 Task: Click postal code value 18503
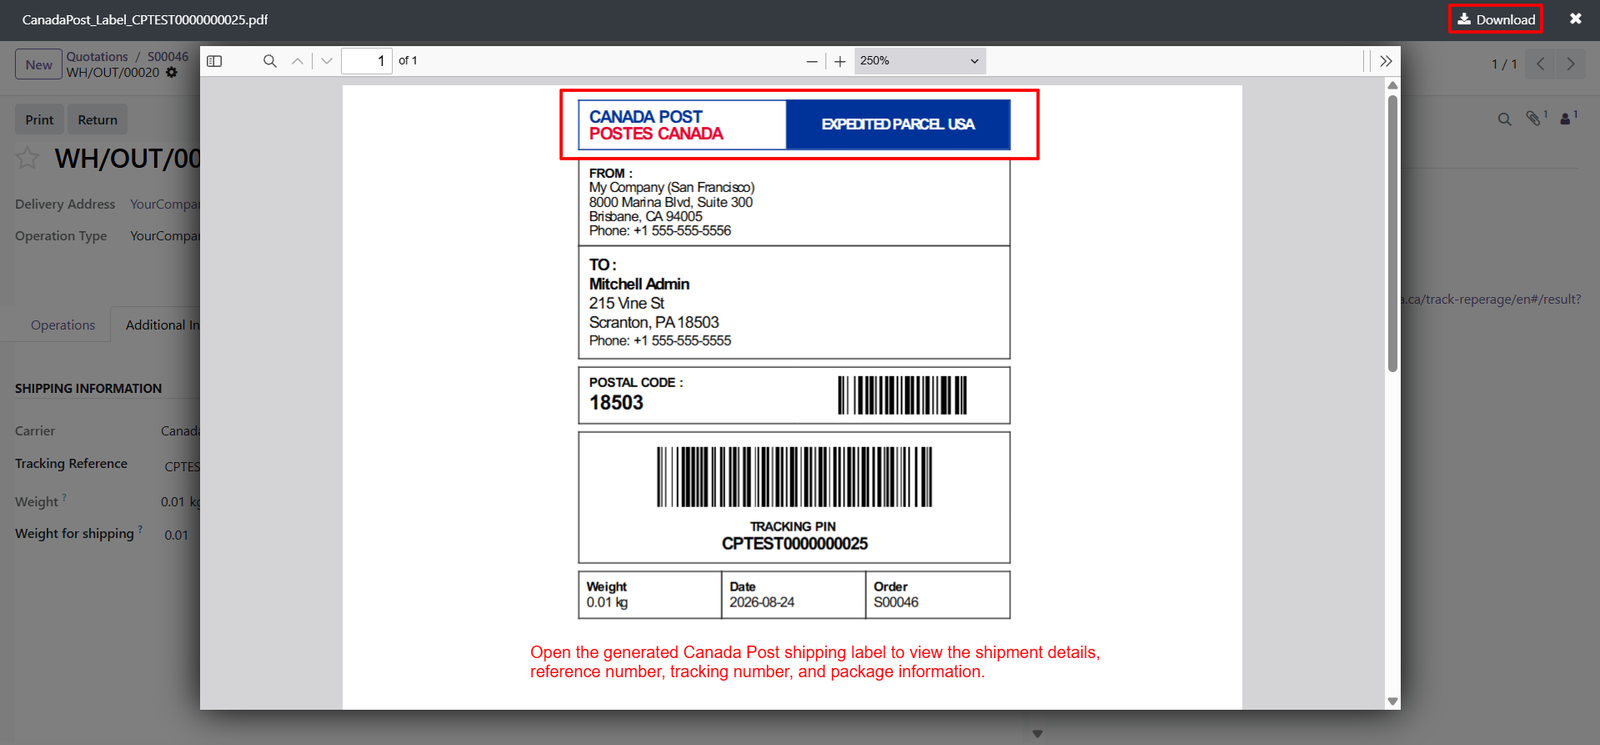[x=616, y=402]
